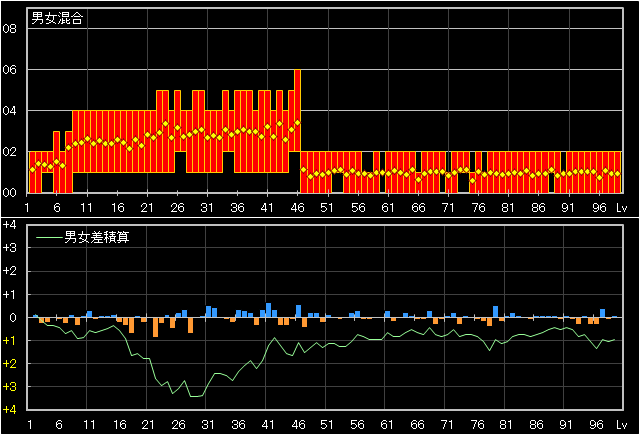This screenshot has height=435, width=640.
Task: Select the yellow +4 label in lower chart
Action: tap(9, 410)
